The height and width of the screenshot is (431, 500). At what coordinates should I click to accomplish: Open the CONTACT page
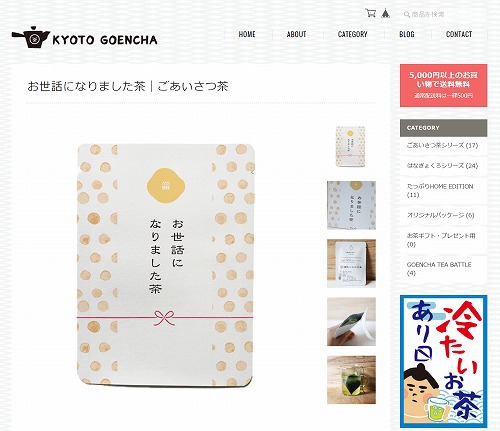[459, 34]
